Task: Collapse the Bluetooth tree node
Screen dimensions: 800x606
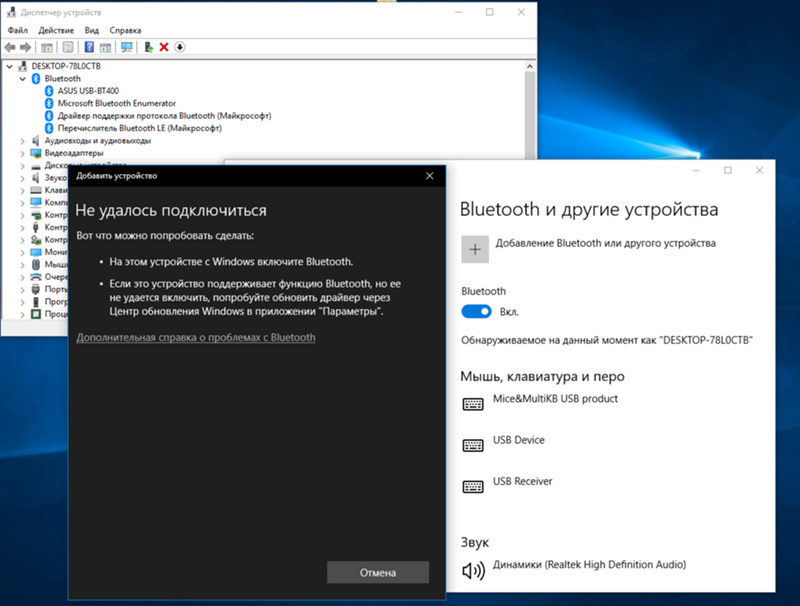Action: click(x=21, y=78)
